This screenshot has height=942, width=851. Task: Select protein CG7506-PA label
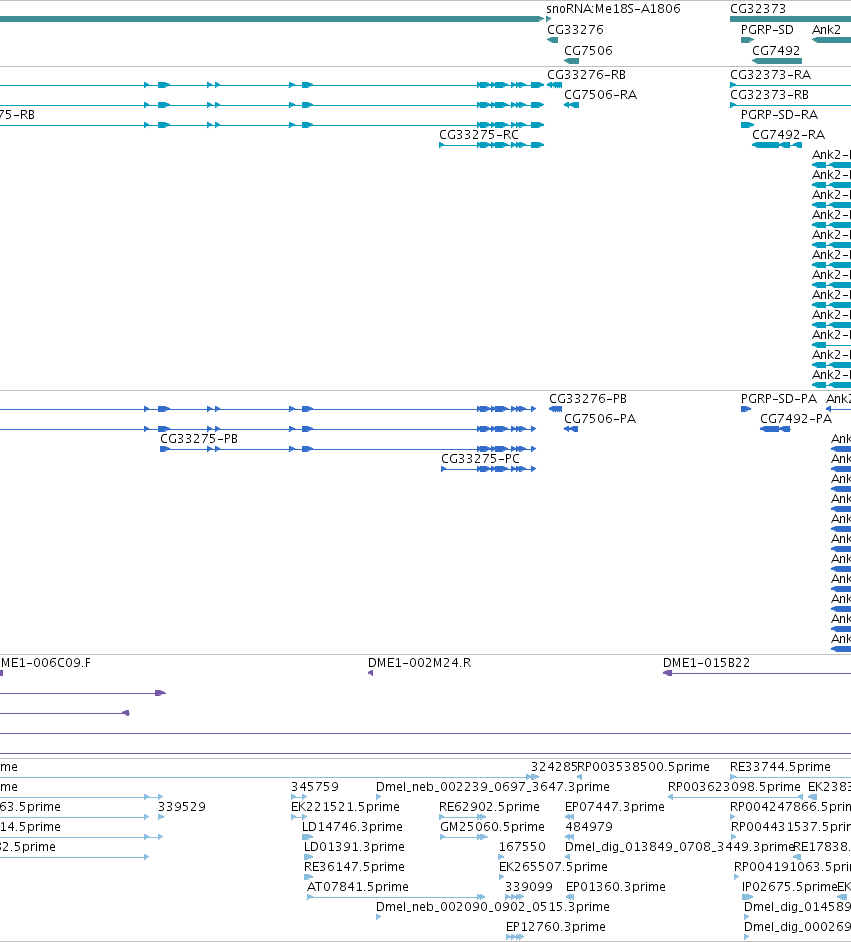pyautogui.click(x=600, y=419)
